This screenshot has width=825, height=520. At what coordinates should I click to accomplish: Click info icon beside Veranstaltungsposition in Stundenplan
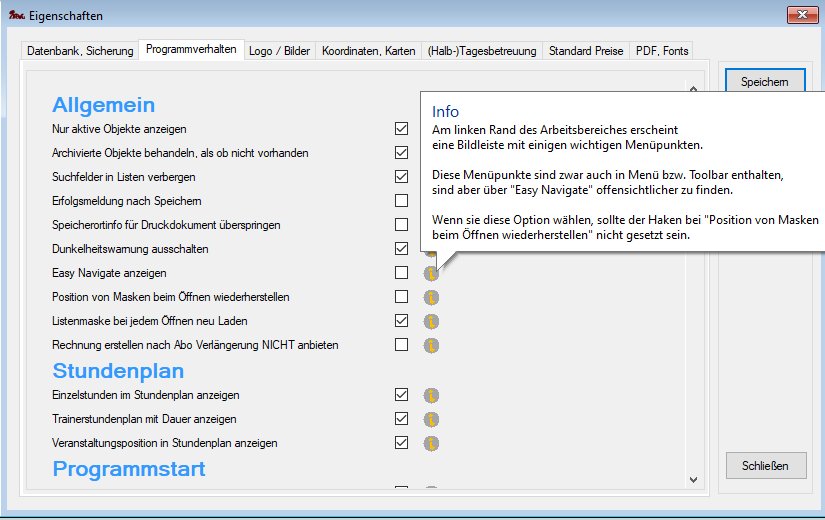coord(431,443)
